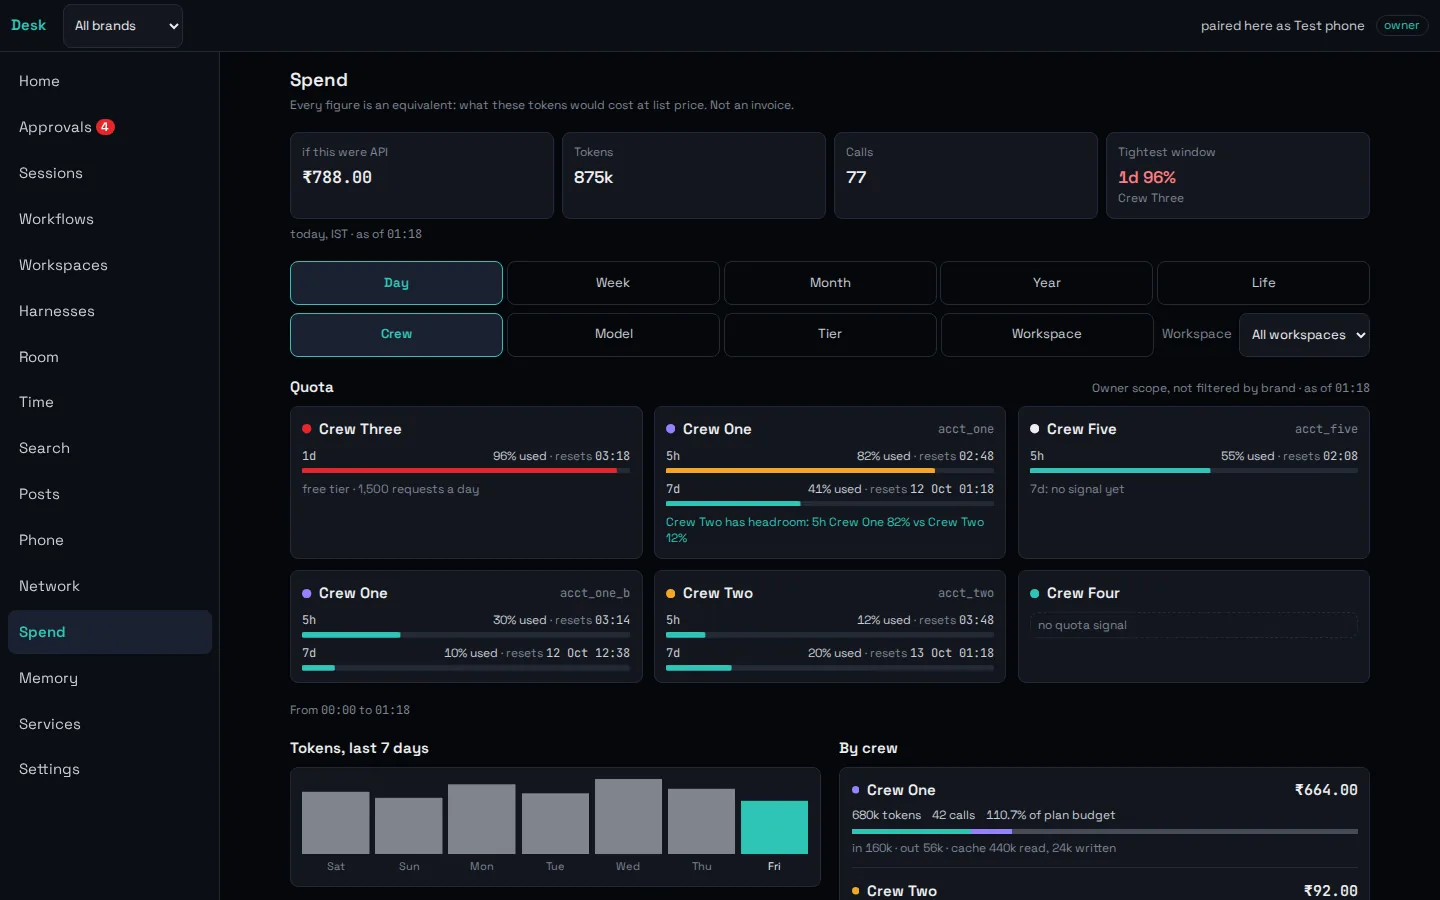Open Workflows page
1440x900 pixels.
tap(110, 219)
